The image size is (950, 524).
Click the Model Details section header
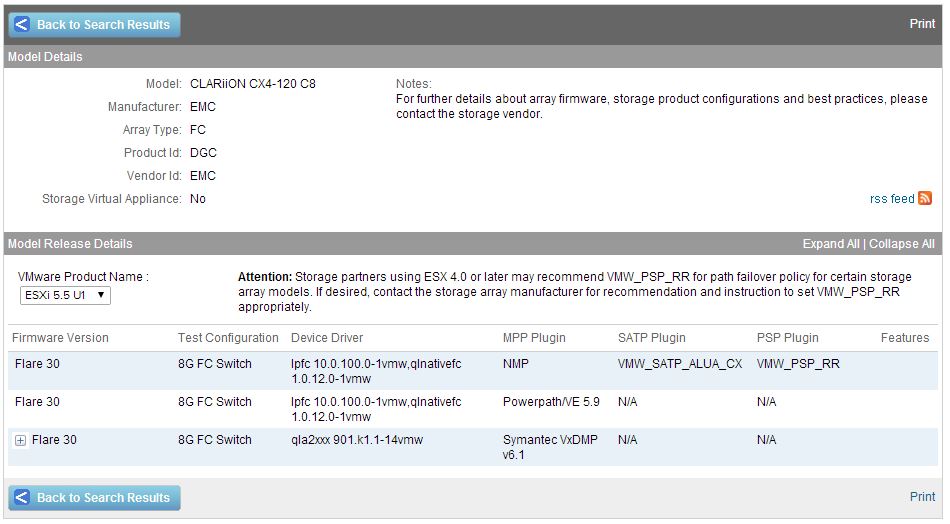tap(45, 56)
